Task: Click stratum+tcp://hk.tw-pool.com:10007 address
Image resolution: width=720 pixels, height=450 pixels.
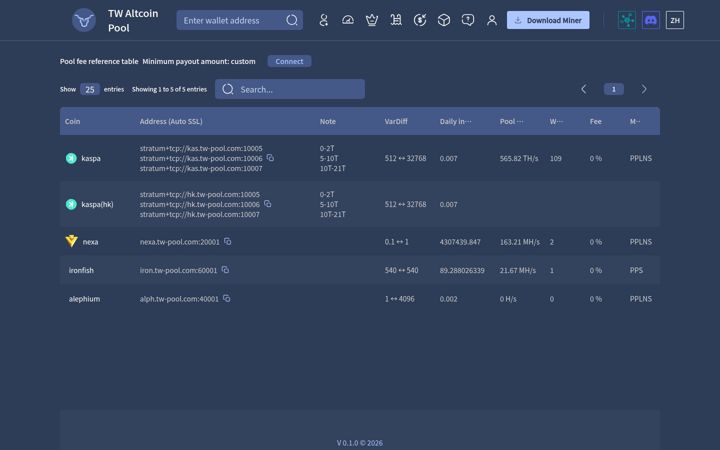Action: (200, 214)
